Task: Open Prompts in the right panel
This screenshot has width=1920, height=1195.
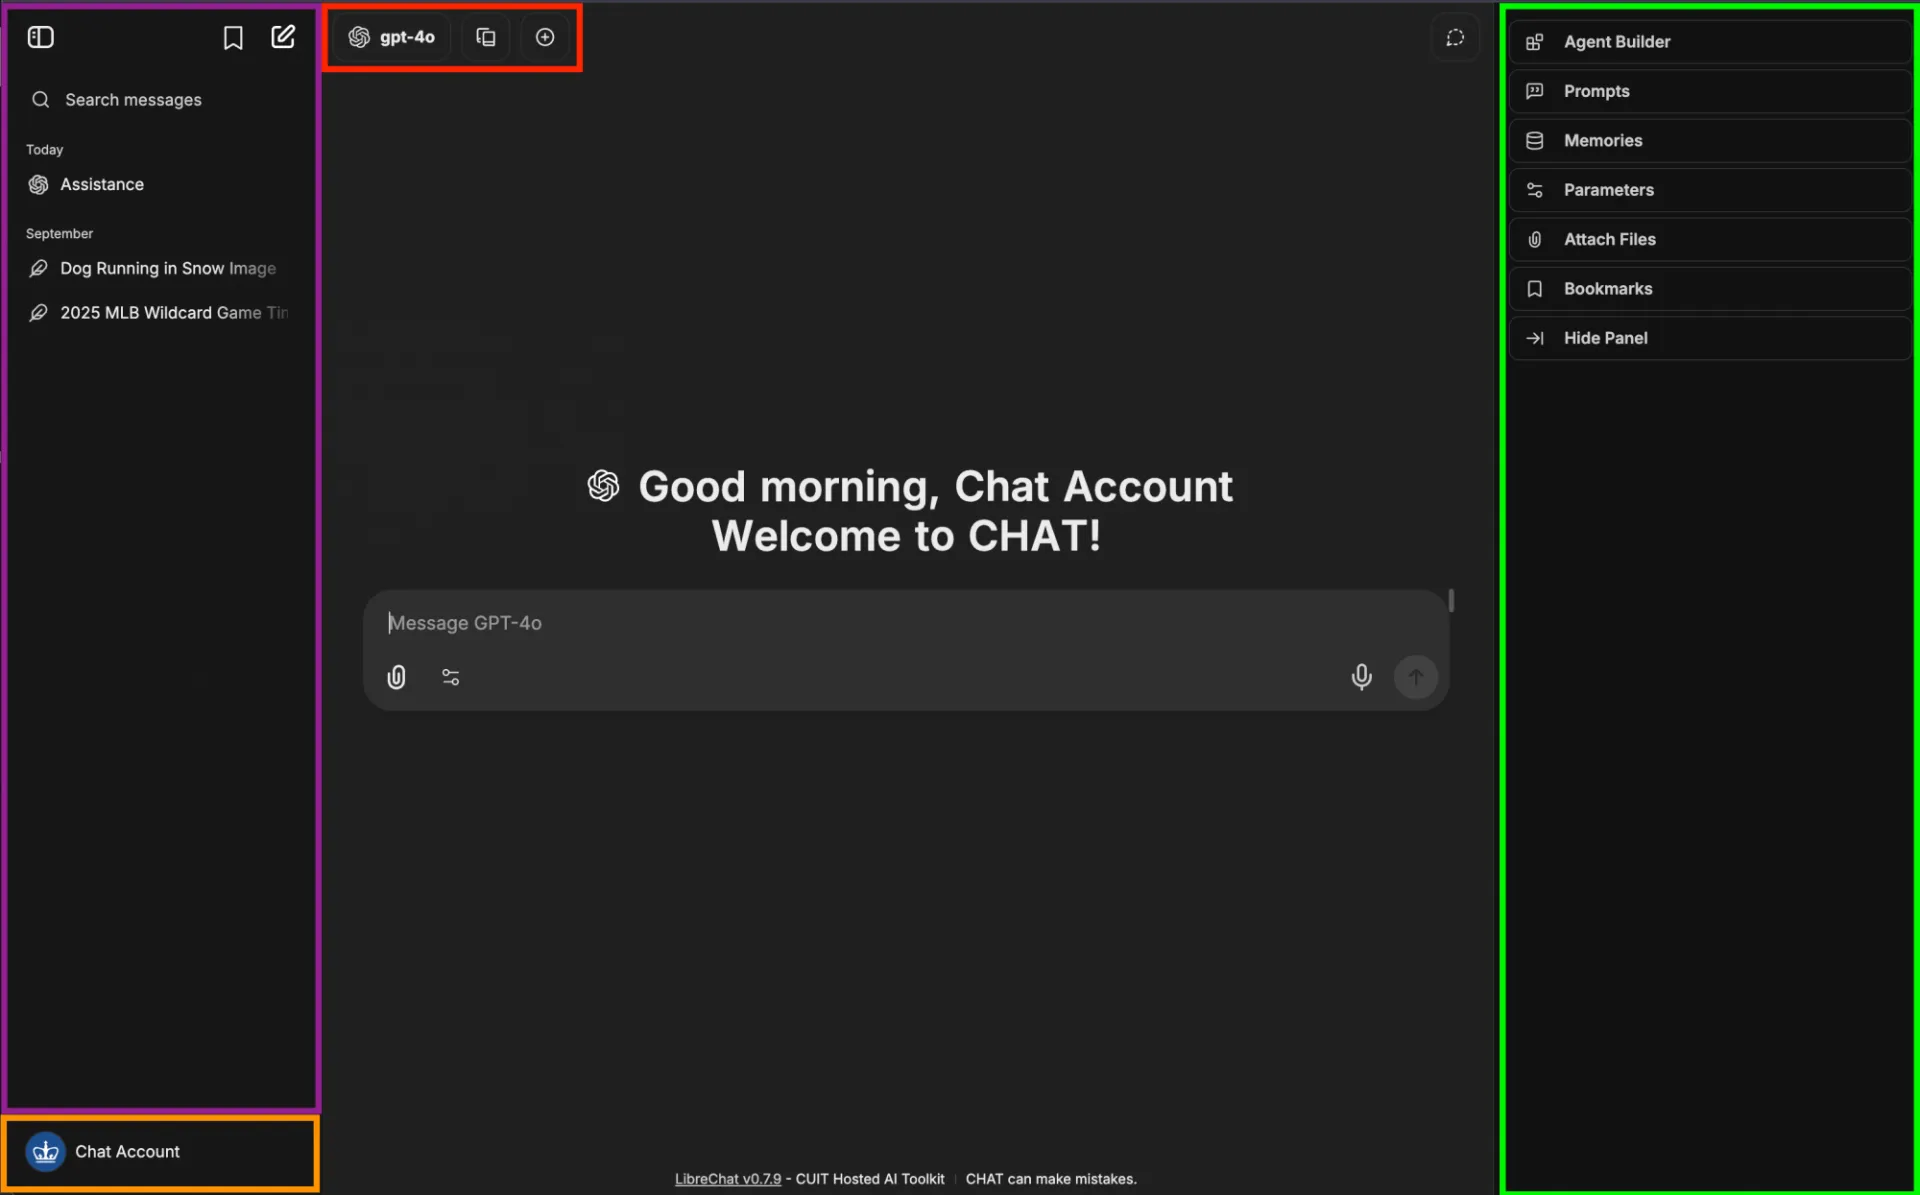Action: click(1709, 91)
